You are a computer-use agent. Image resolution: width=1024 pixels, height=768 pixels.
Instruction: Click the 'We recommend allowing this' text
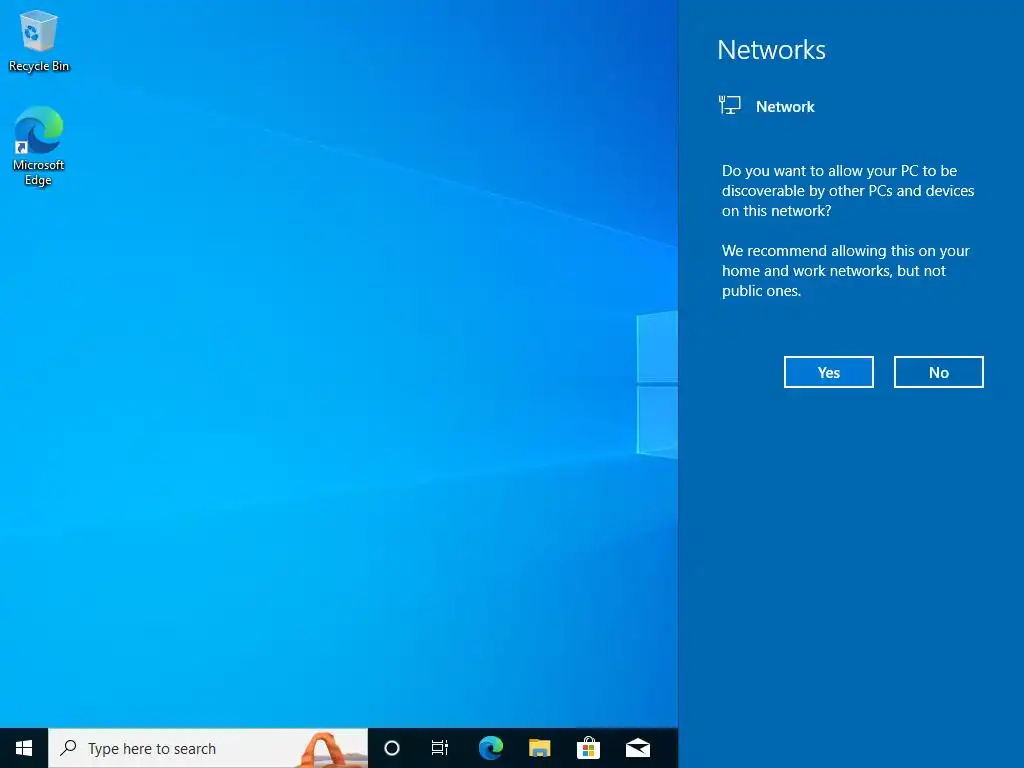click(x=845, y=271)
